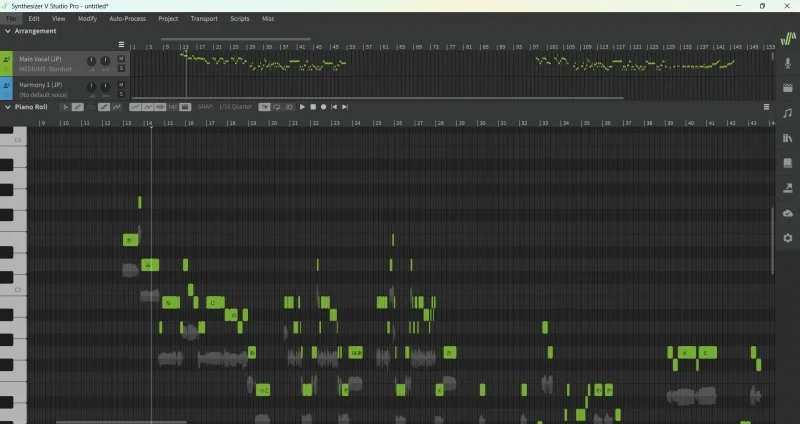The height and width of the screenshot is (424, 800).
Task: Open the Voice panel microphone icon
Action: [788, 63]
